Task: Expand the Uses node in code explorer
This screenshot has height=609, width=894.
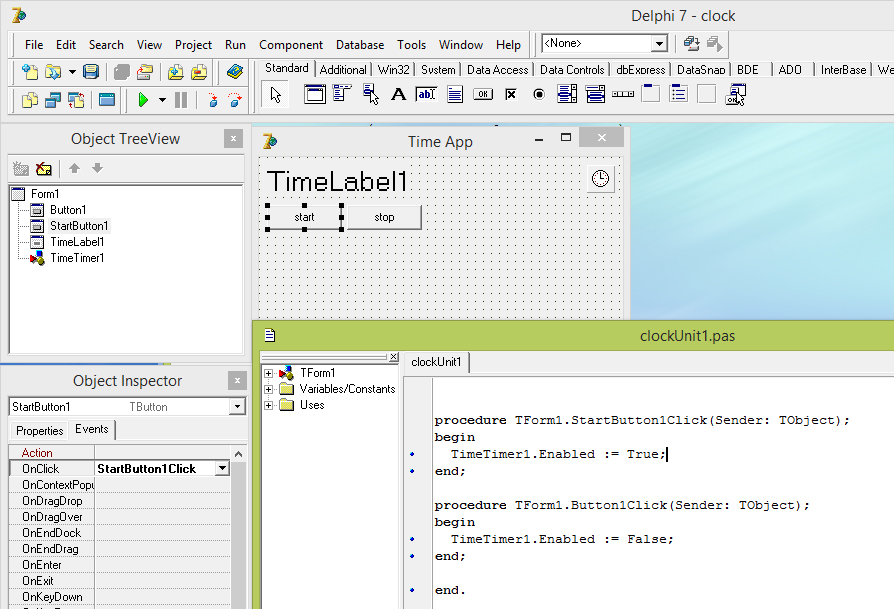Action: pos(268,405)
